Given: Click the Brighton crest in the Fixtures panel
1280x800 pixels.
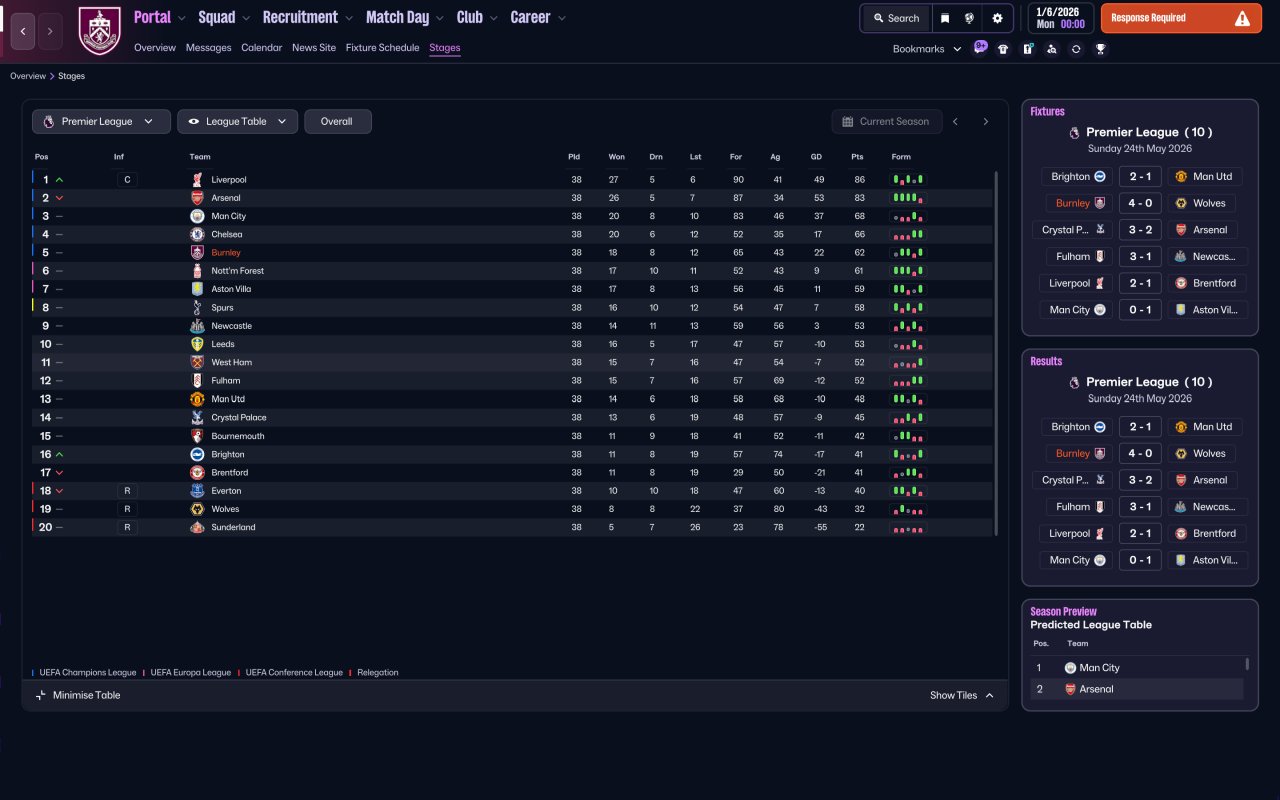Looking at the screenshot, I should [x=1099, y=177].
